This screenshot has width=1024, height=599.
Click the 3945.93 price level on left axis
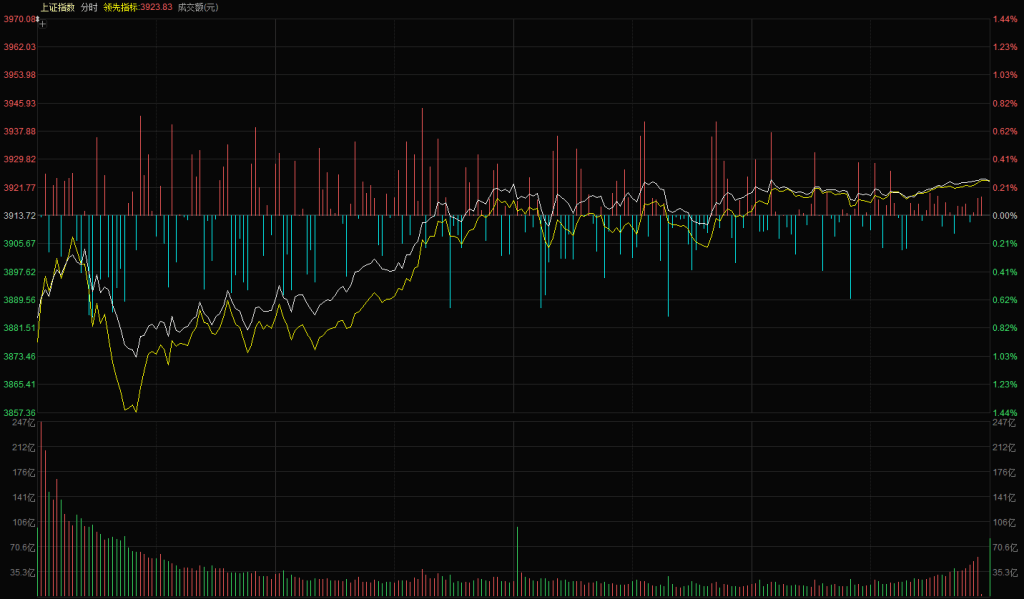click(x=20, y=103)
